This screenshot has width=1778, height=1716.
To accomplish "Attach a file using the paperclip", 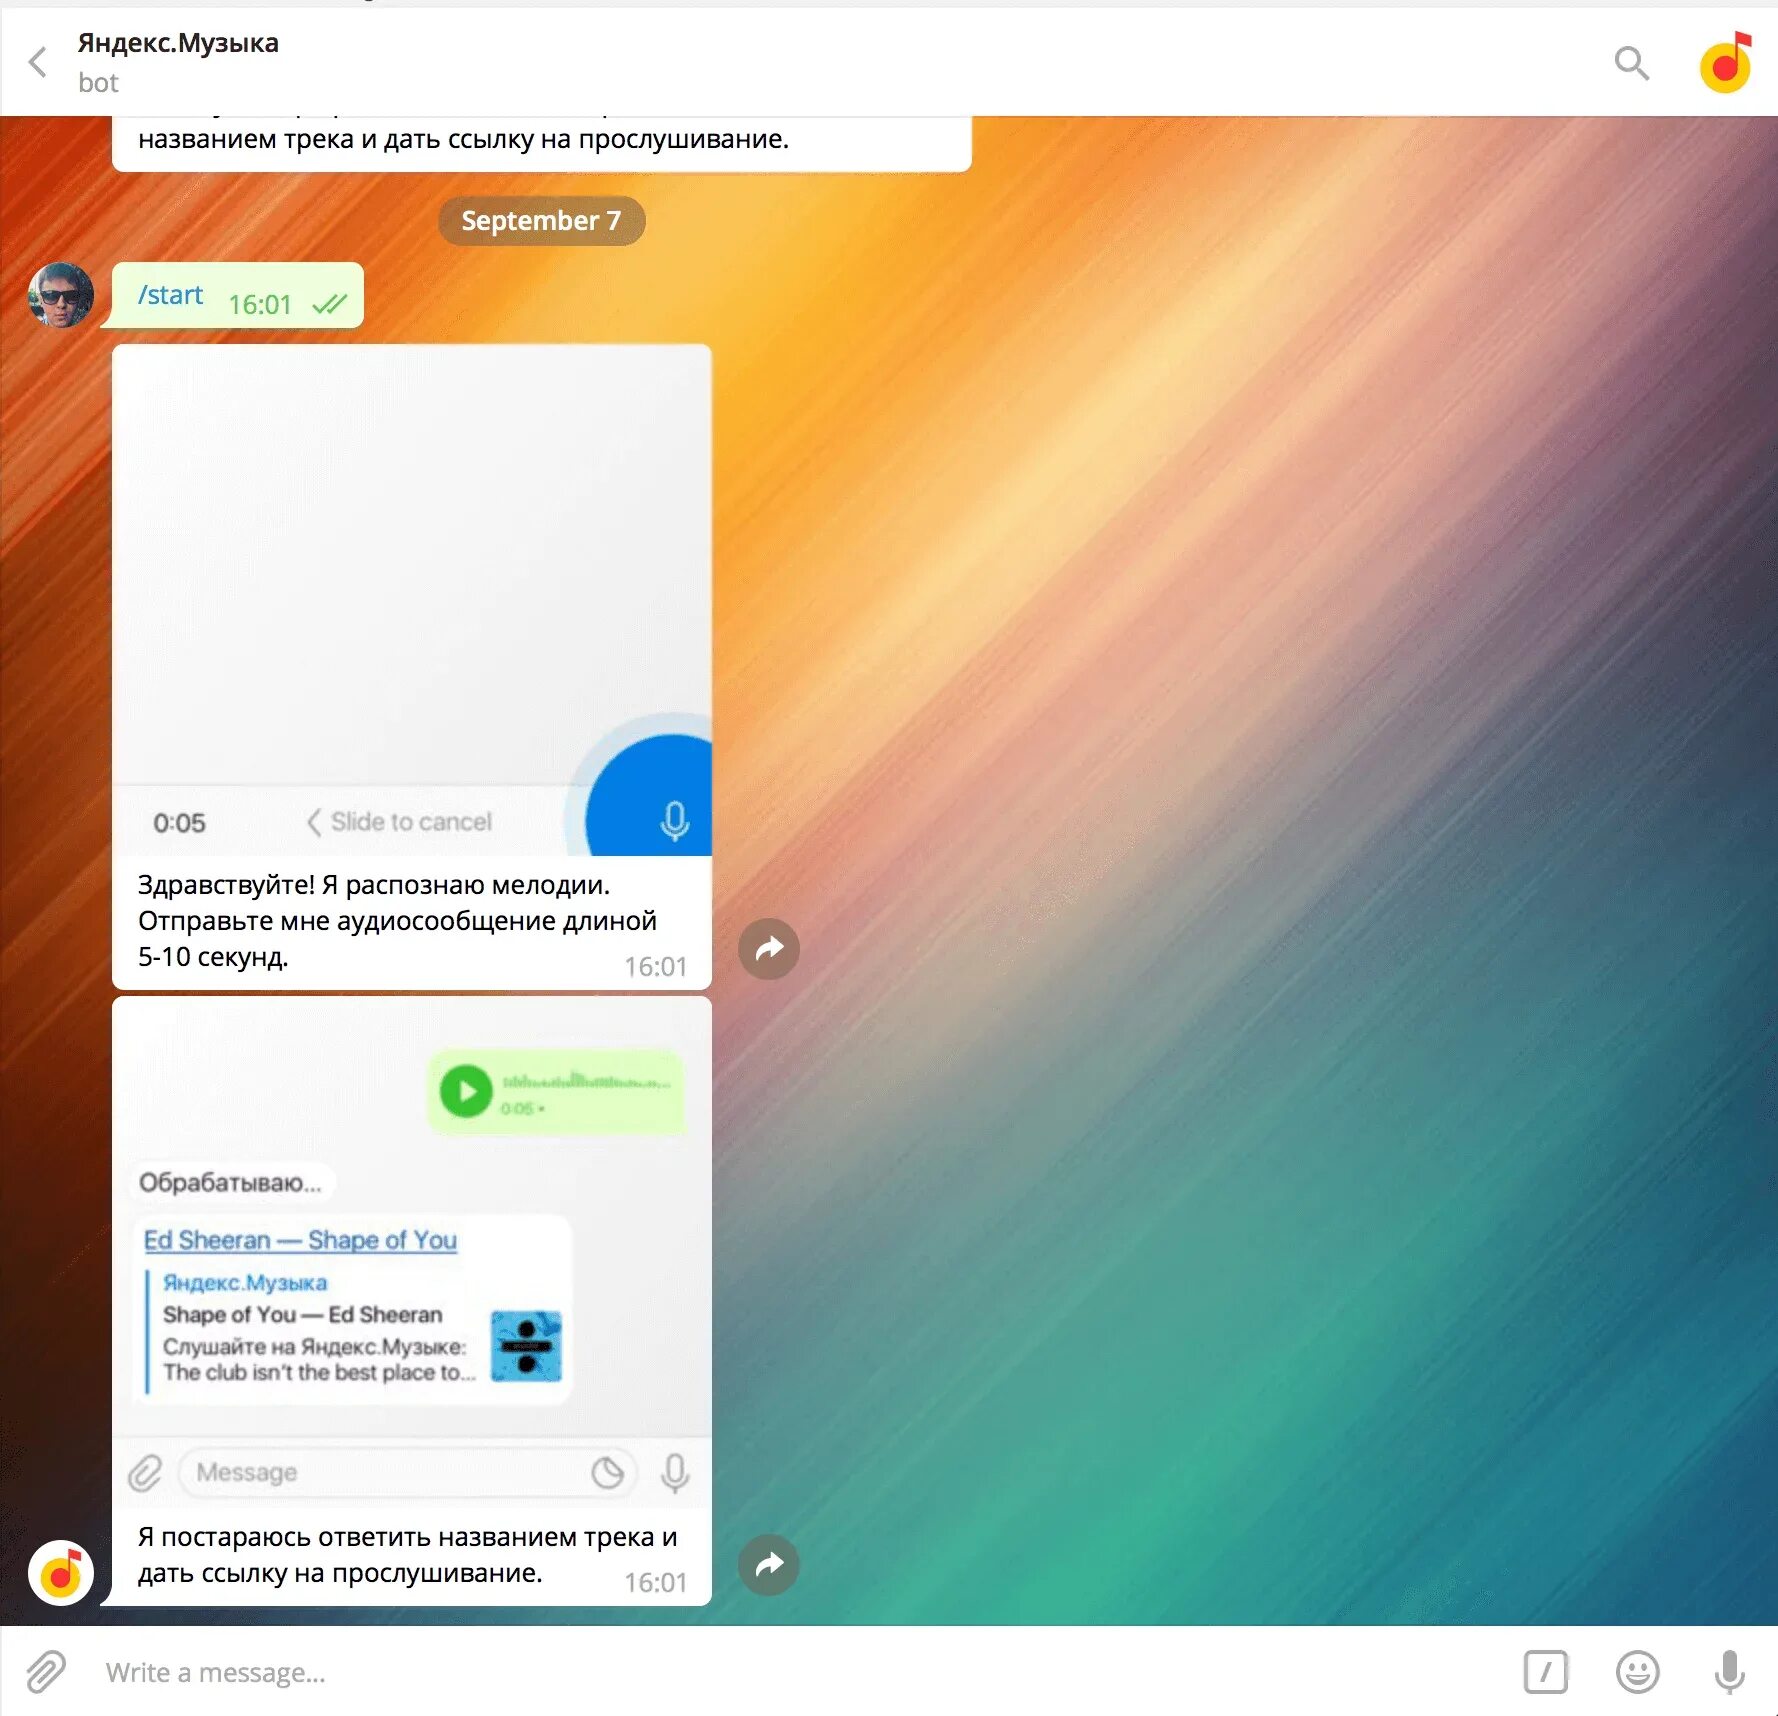I will (46, 1672).
